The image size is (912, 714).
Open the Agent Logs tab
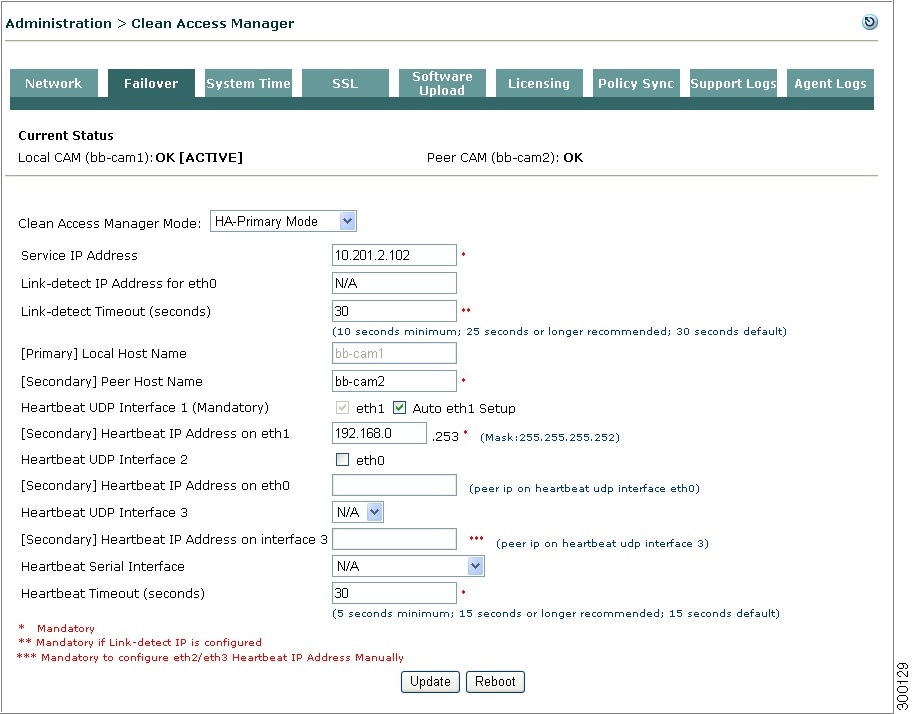pos(830,83)
